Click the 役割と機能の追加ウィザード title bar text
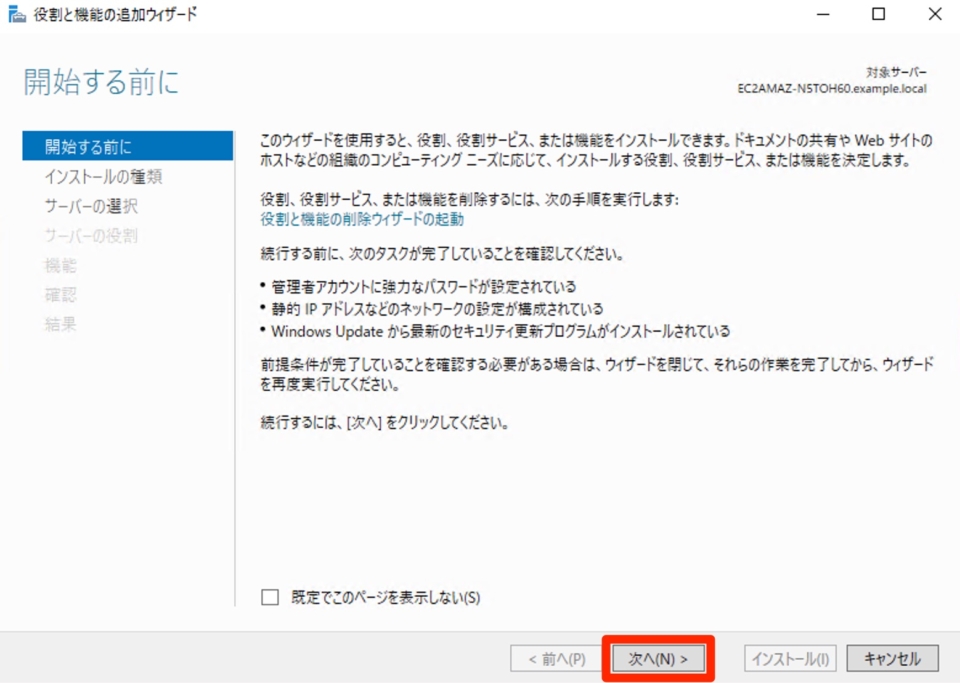Viewport: 960px width, 683px height. tap(115, 14)
